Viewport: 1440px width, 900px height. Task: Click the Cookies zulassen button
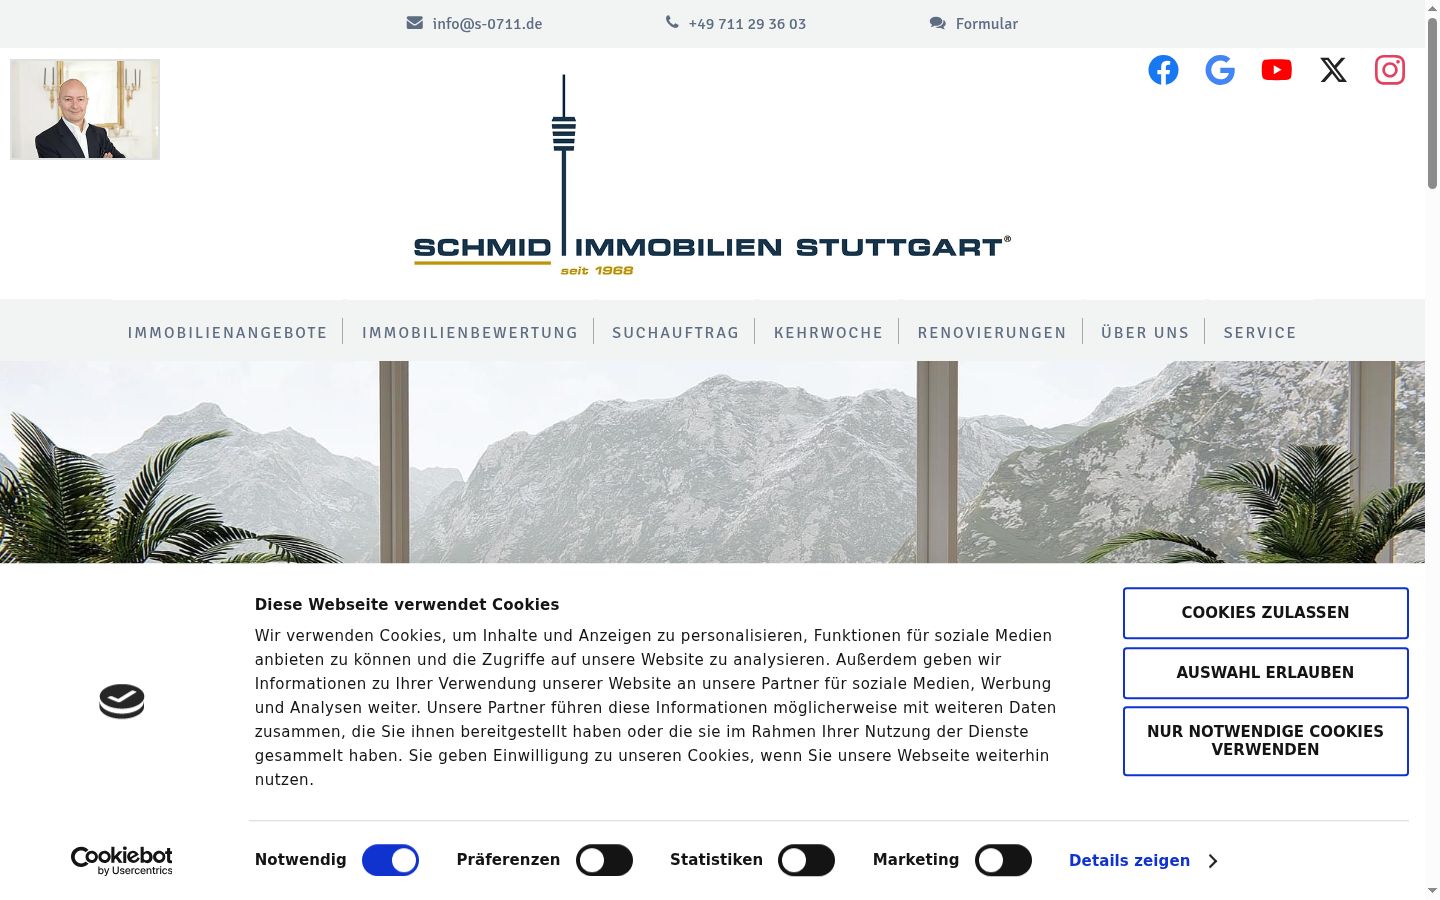pyautogui.click(x=1265, y=613)
